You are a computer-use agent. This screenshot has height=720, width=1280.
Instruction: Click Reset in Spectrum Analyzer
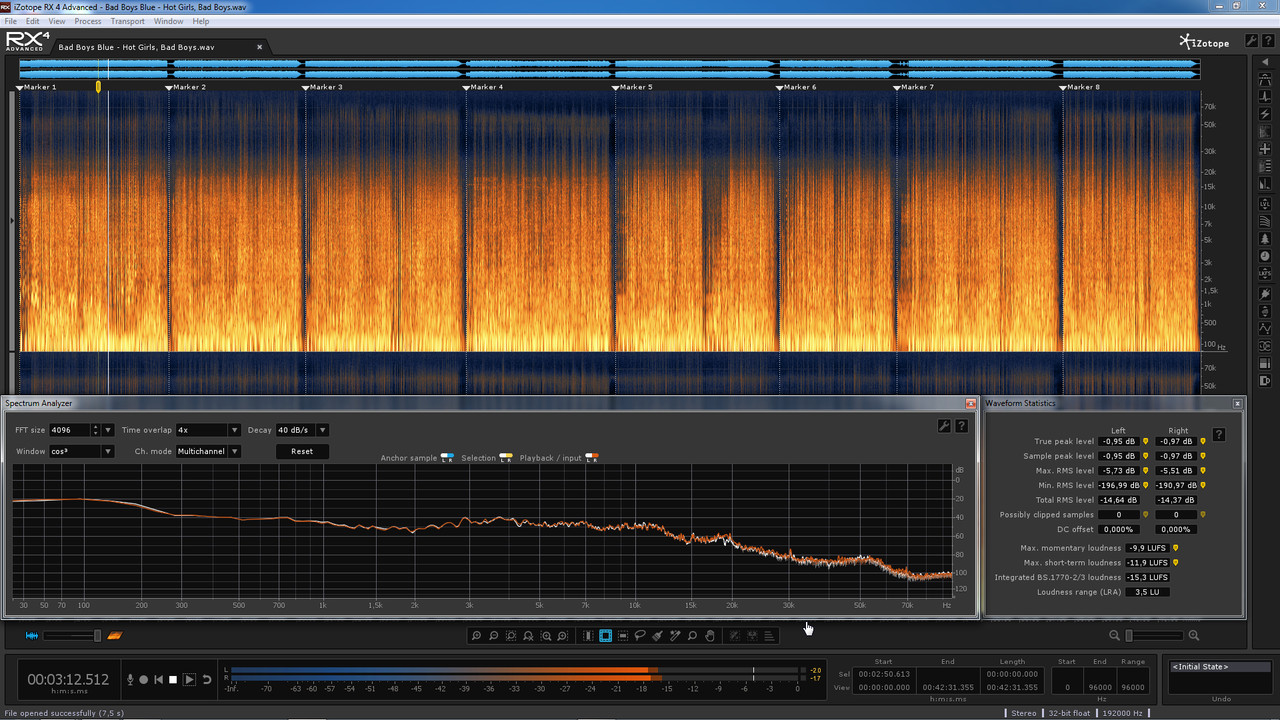coord(302,451)
